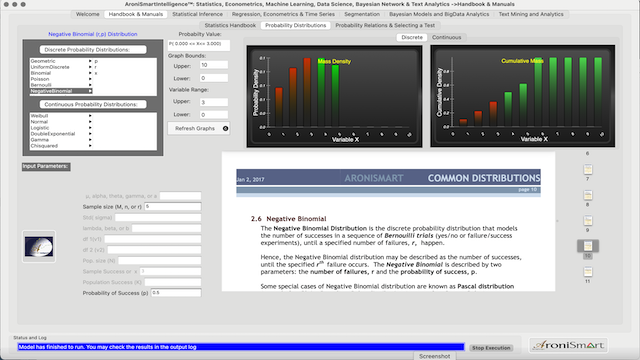Switch to the Welcome tab

(88, 14)
